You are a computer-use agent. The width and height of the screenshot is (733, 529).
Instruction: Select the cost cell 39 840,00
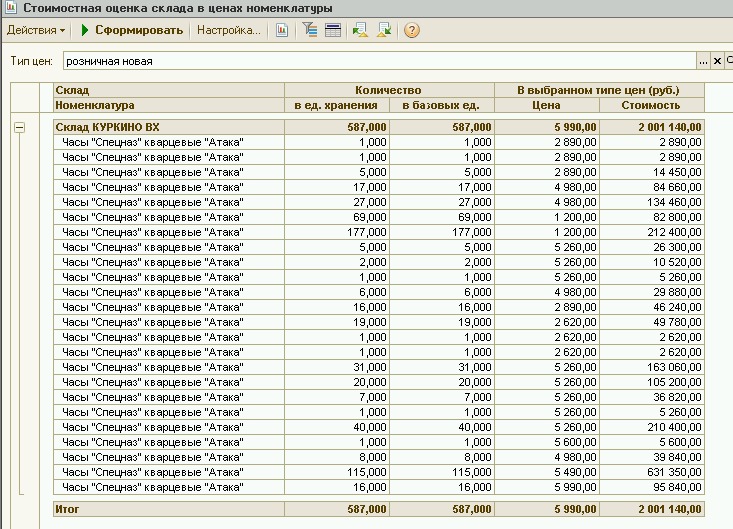(652, 457)
